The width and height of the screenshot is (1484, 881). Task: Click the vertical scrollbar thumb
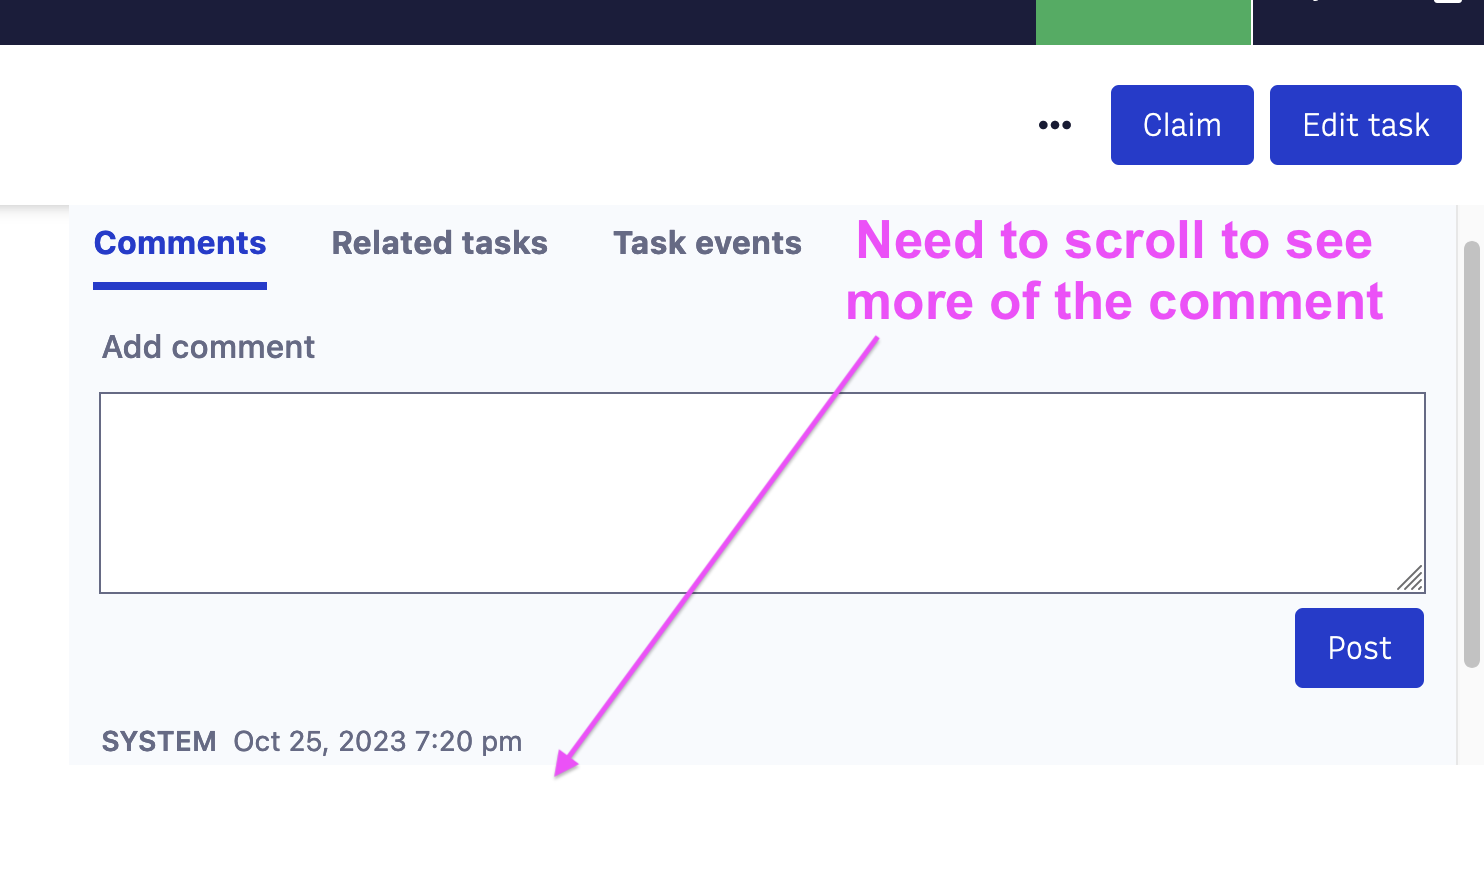point(1471,454)
